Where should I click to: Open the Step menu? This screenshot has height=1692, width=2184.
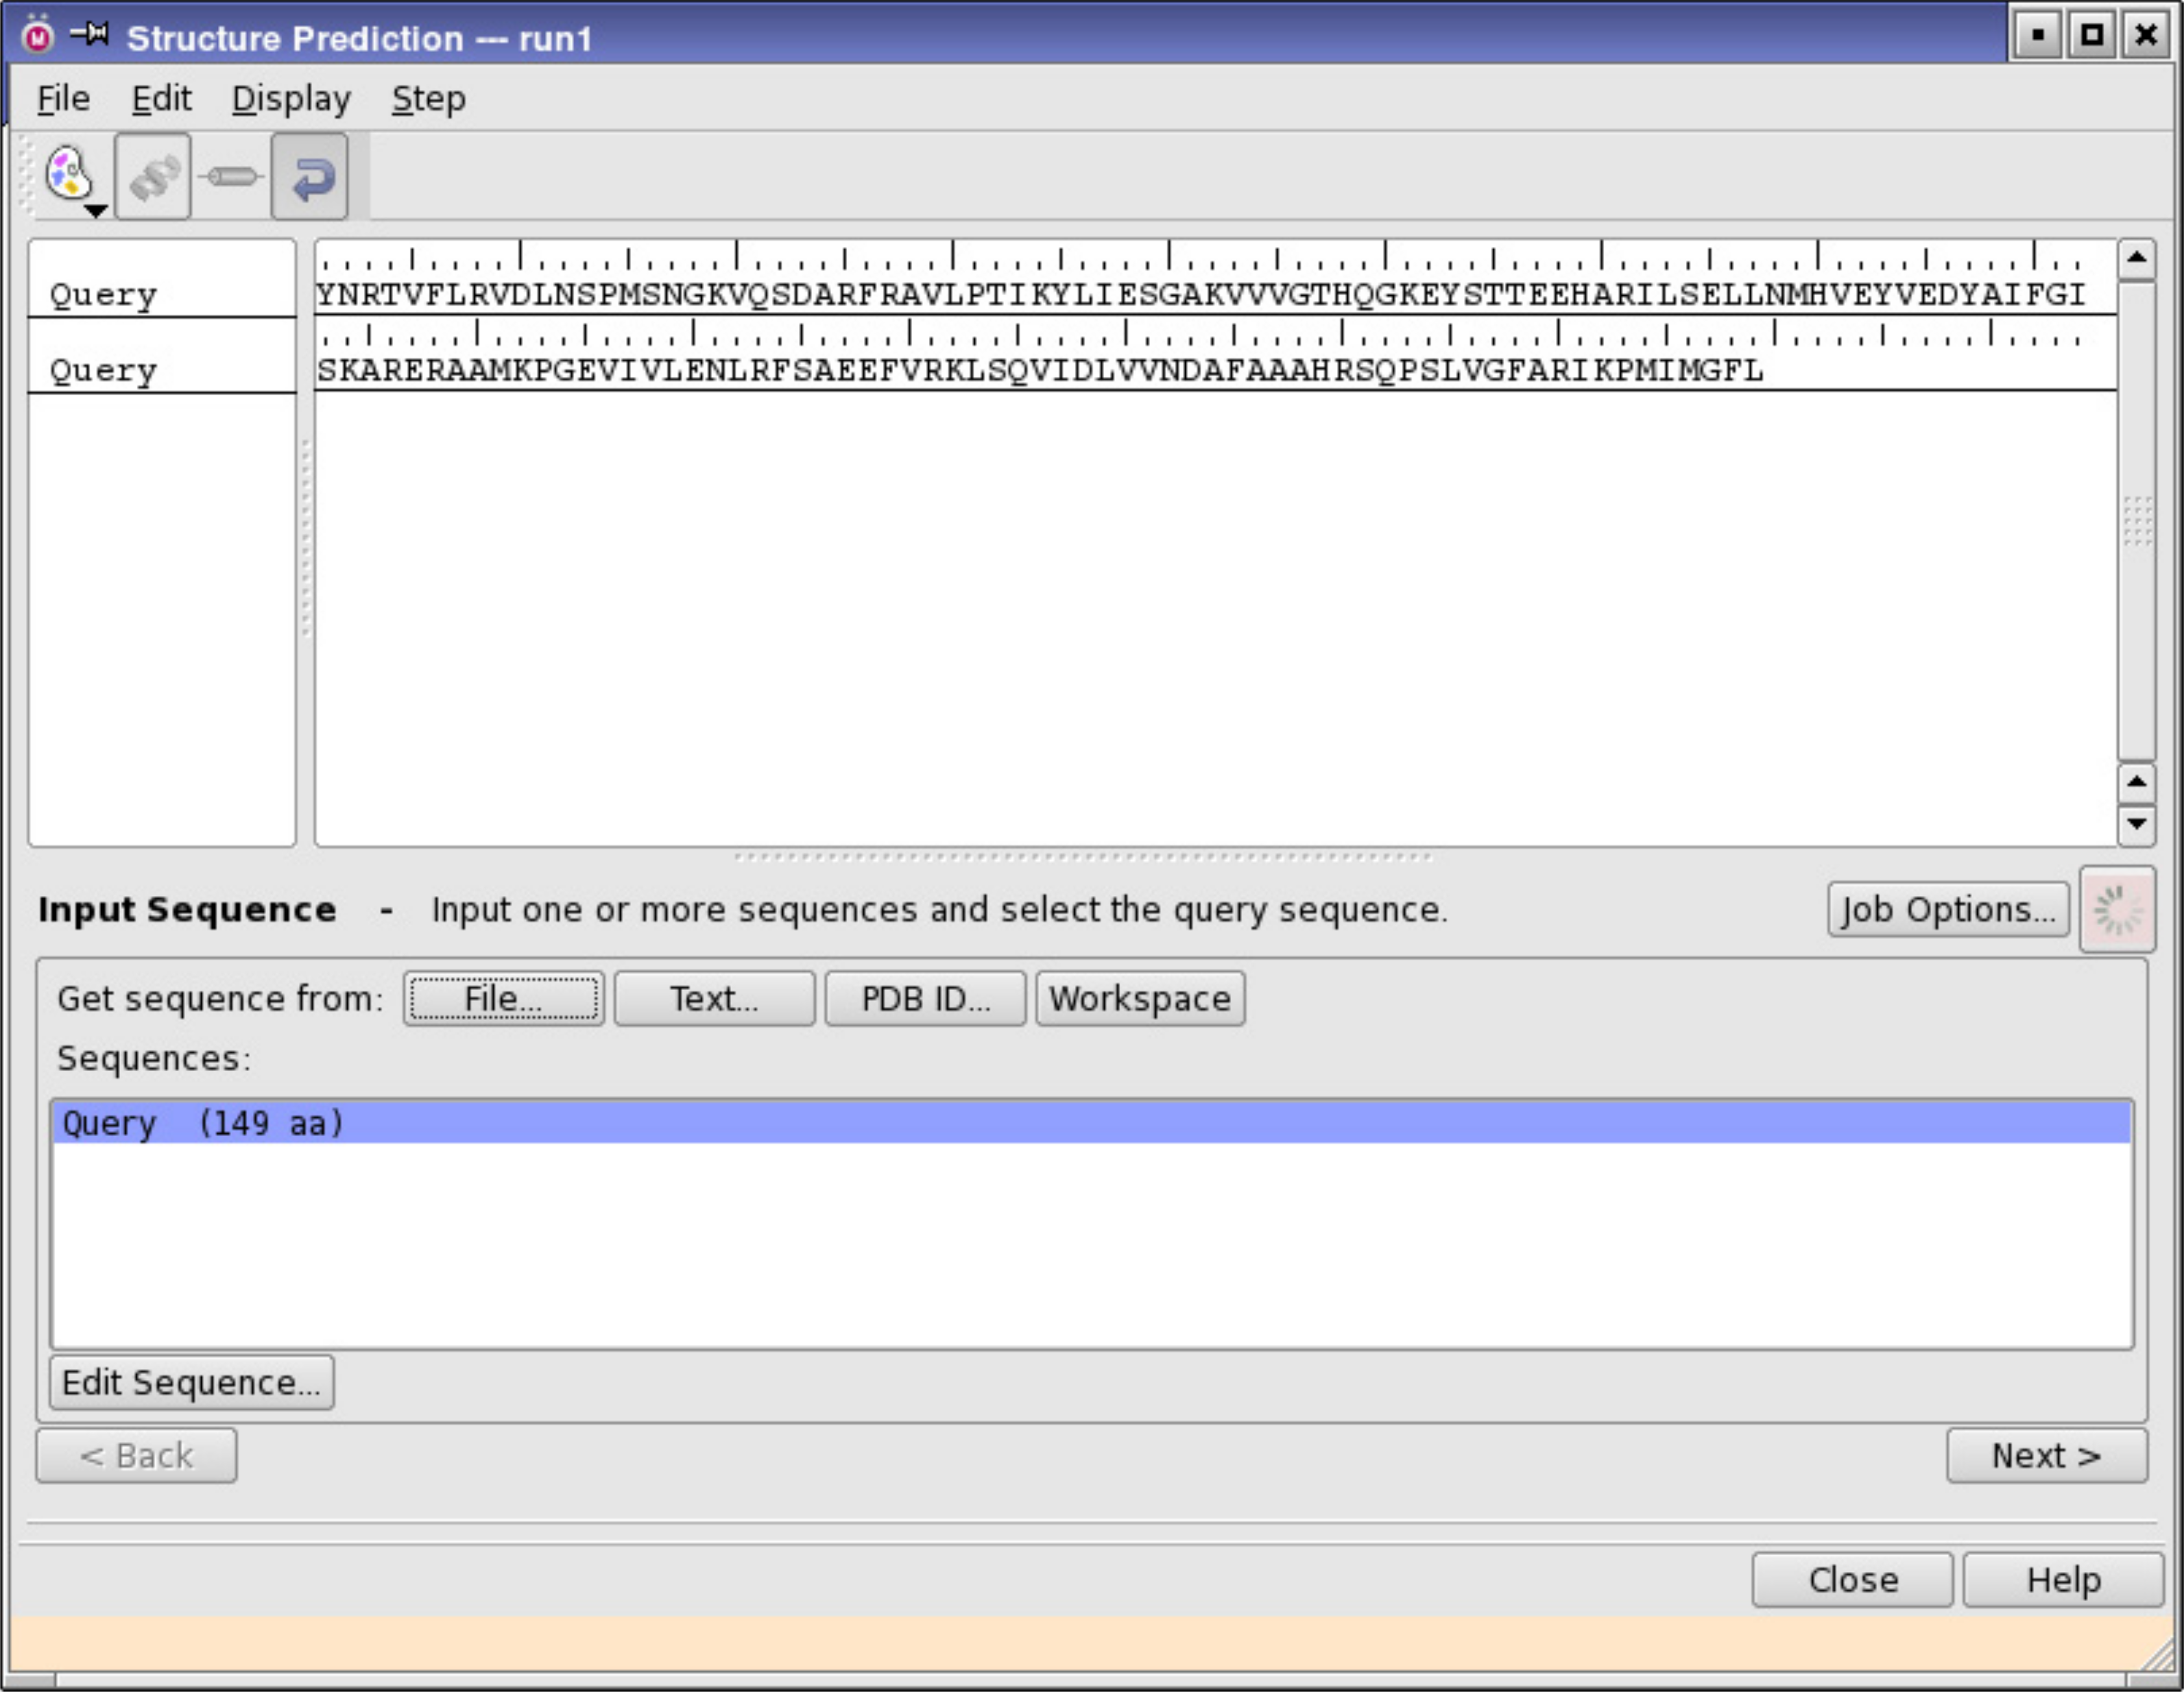pyautogui.click(x=428, y=98)
